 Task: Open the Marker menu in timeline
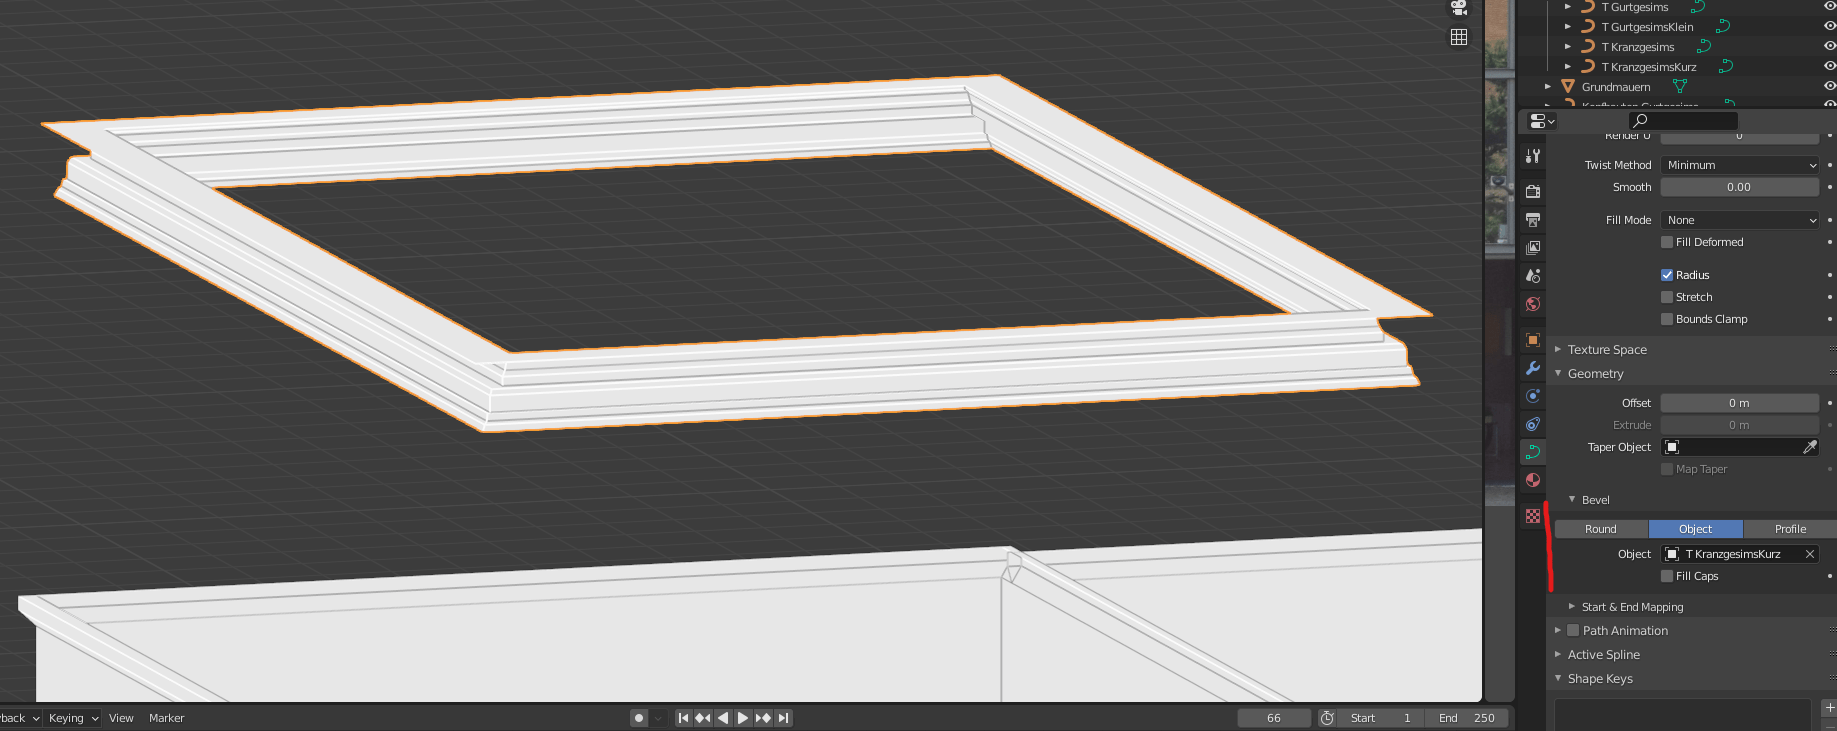pos(167,718)
